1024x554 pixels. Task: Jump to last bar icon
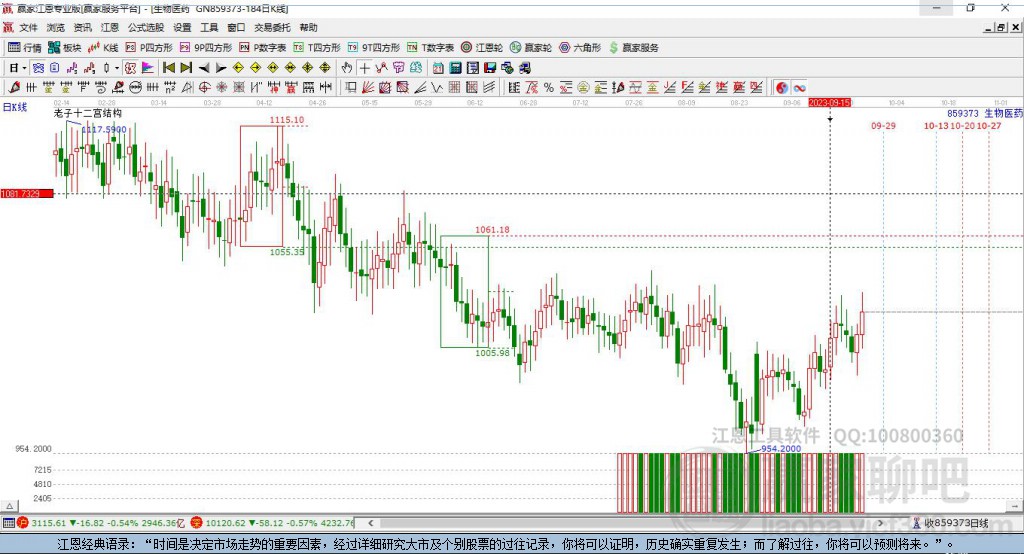pos(186,68)
